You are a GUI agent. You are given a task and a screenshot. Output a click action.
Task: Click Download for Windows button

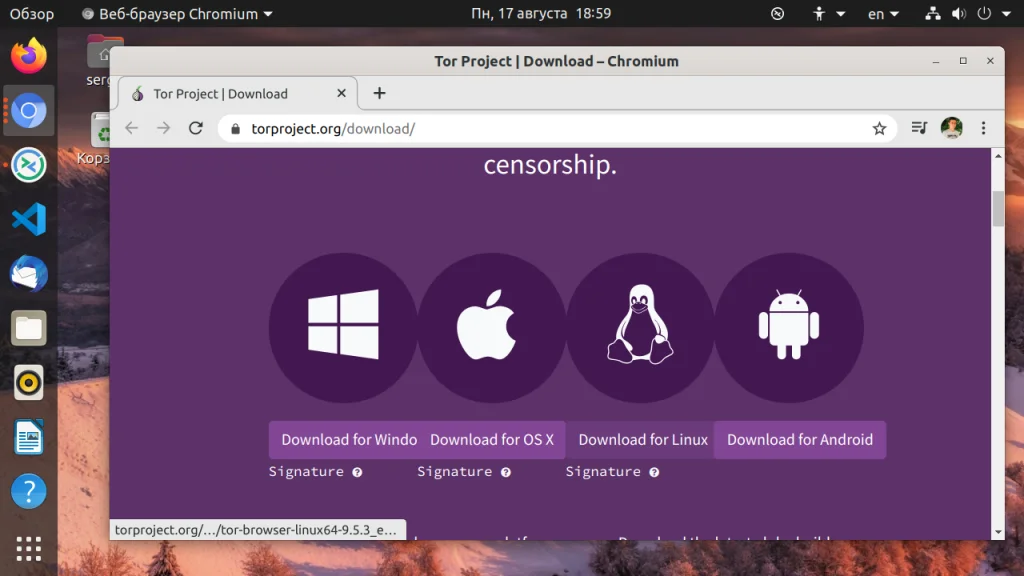344,440
